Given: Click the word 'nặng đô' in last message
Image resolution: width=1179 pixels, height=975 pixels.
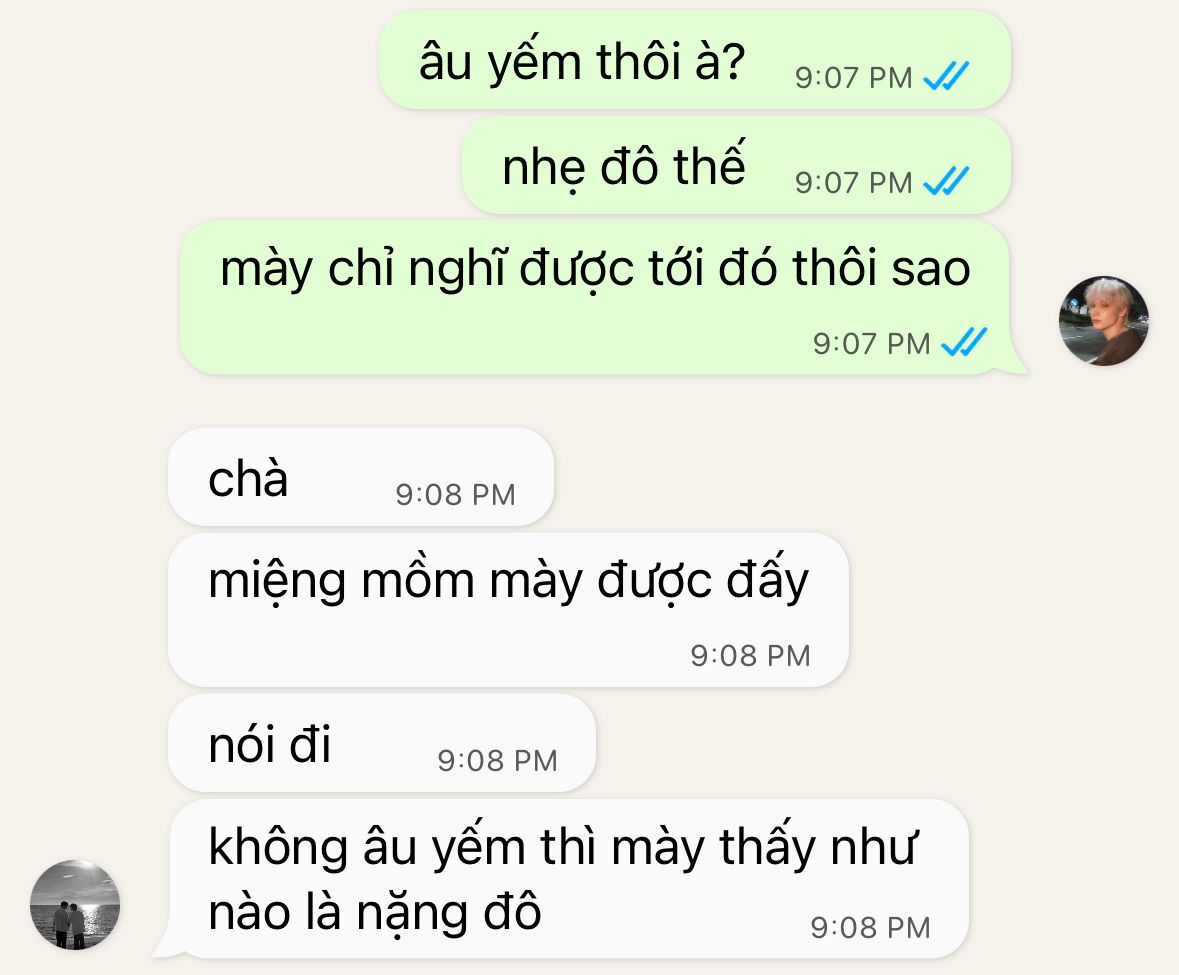Looking at the screenshot, I should (x=448, y=913).
